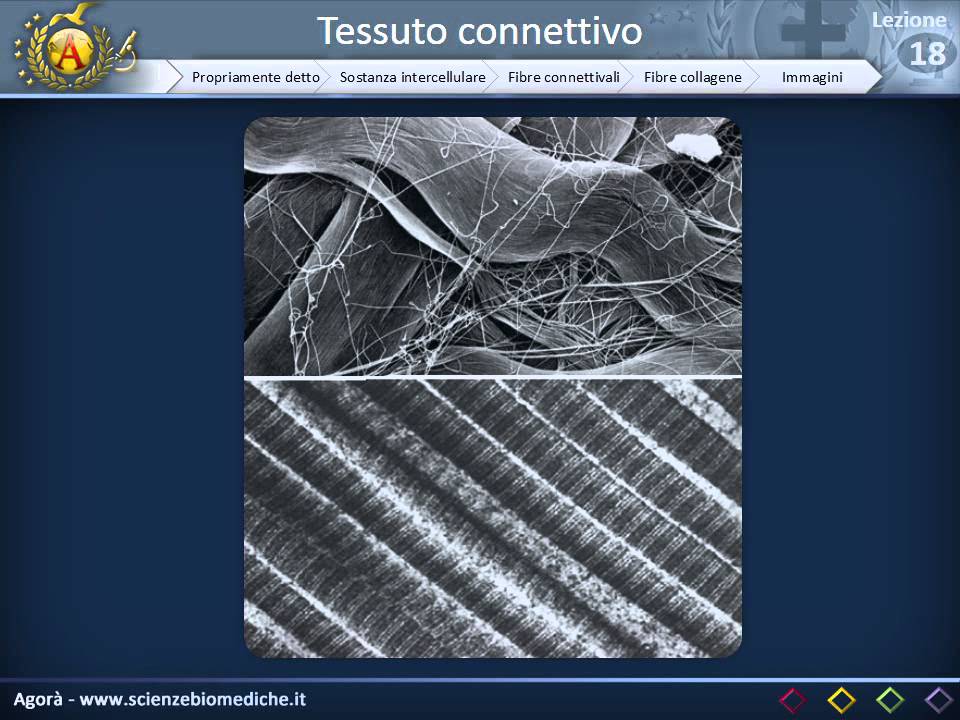The image size is (960, 720).
Task: Click the lesson number 18 badge
Action: 928,53
